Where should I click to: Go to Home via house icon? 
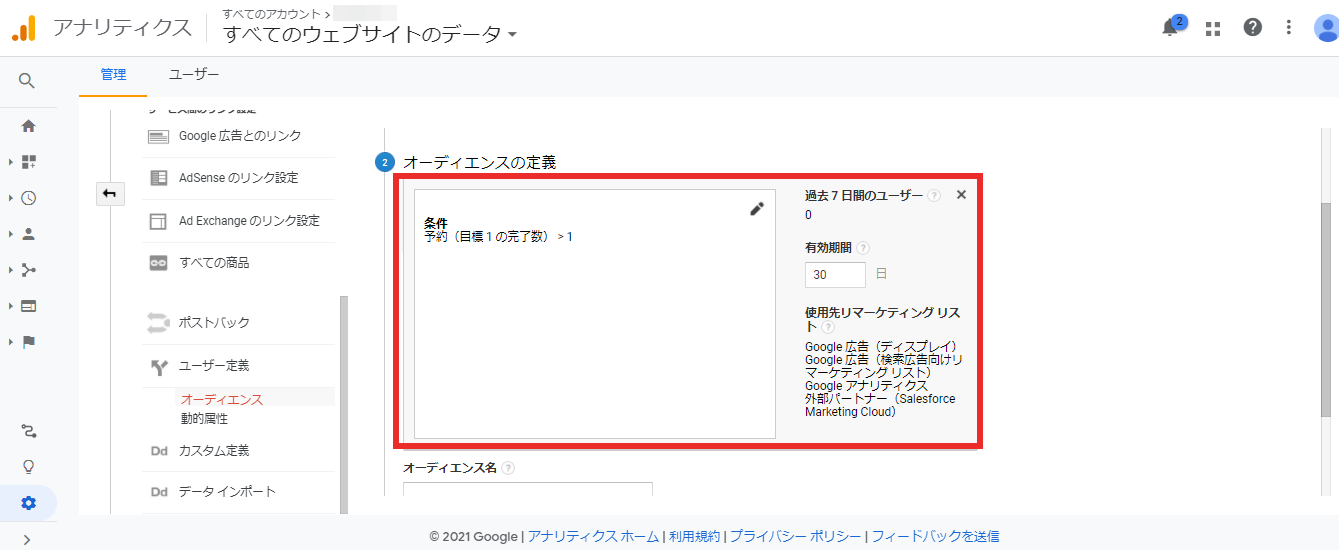pos(28,126)
